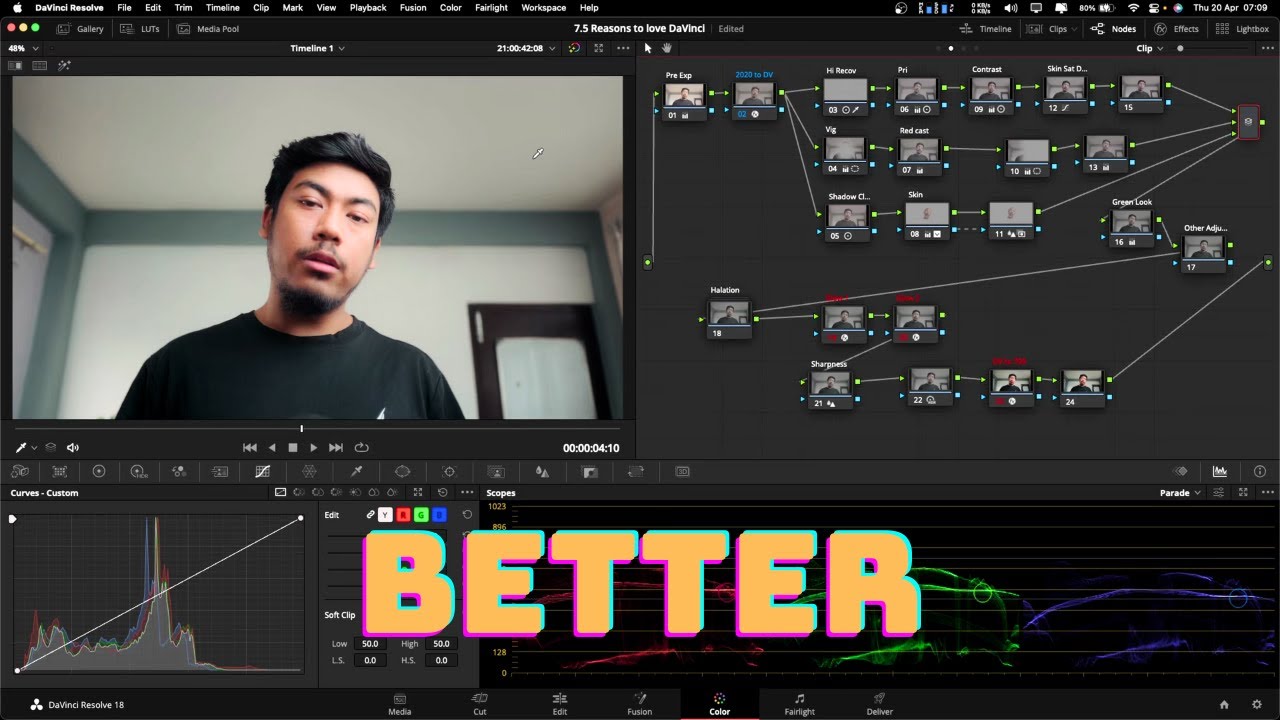1280x720 pixels.
Task: Select the Curves palette icon
Action: tap(263, 471)
